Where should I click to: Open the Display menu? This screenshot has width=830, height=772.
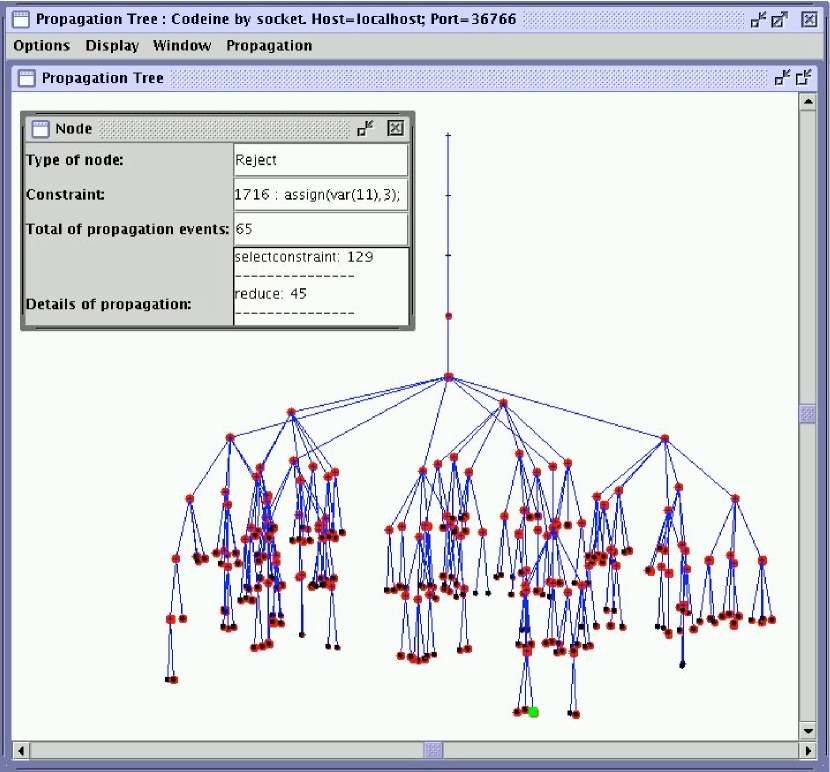tap(112, 46)
